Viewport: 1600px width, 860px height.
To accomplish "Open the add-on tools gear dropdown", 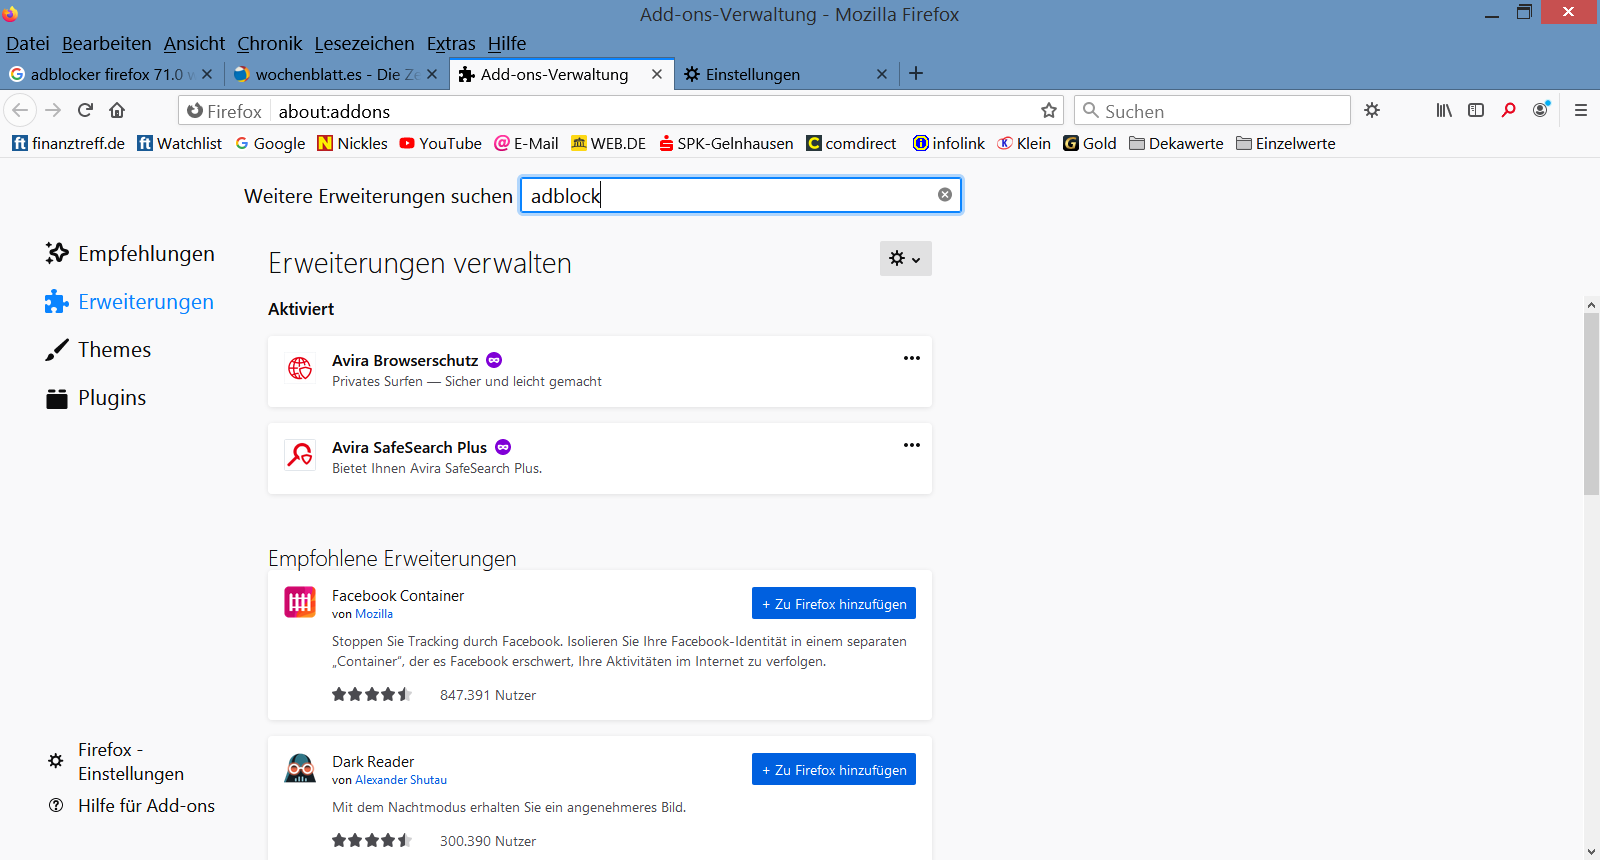I will point(906,258).
